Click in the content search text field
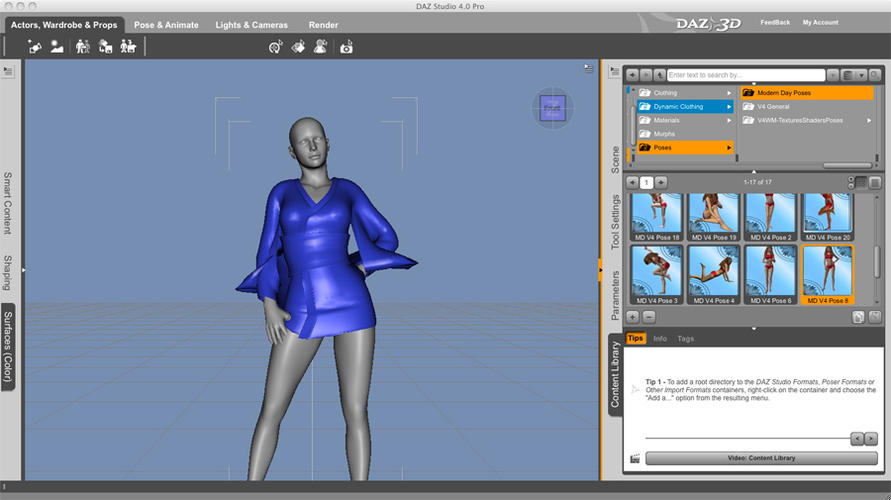 (x=746, y=75)
